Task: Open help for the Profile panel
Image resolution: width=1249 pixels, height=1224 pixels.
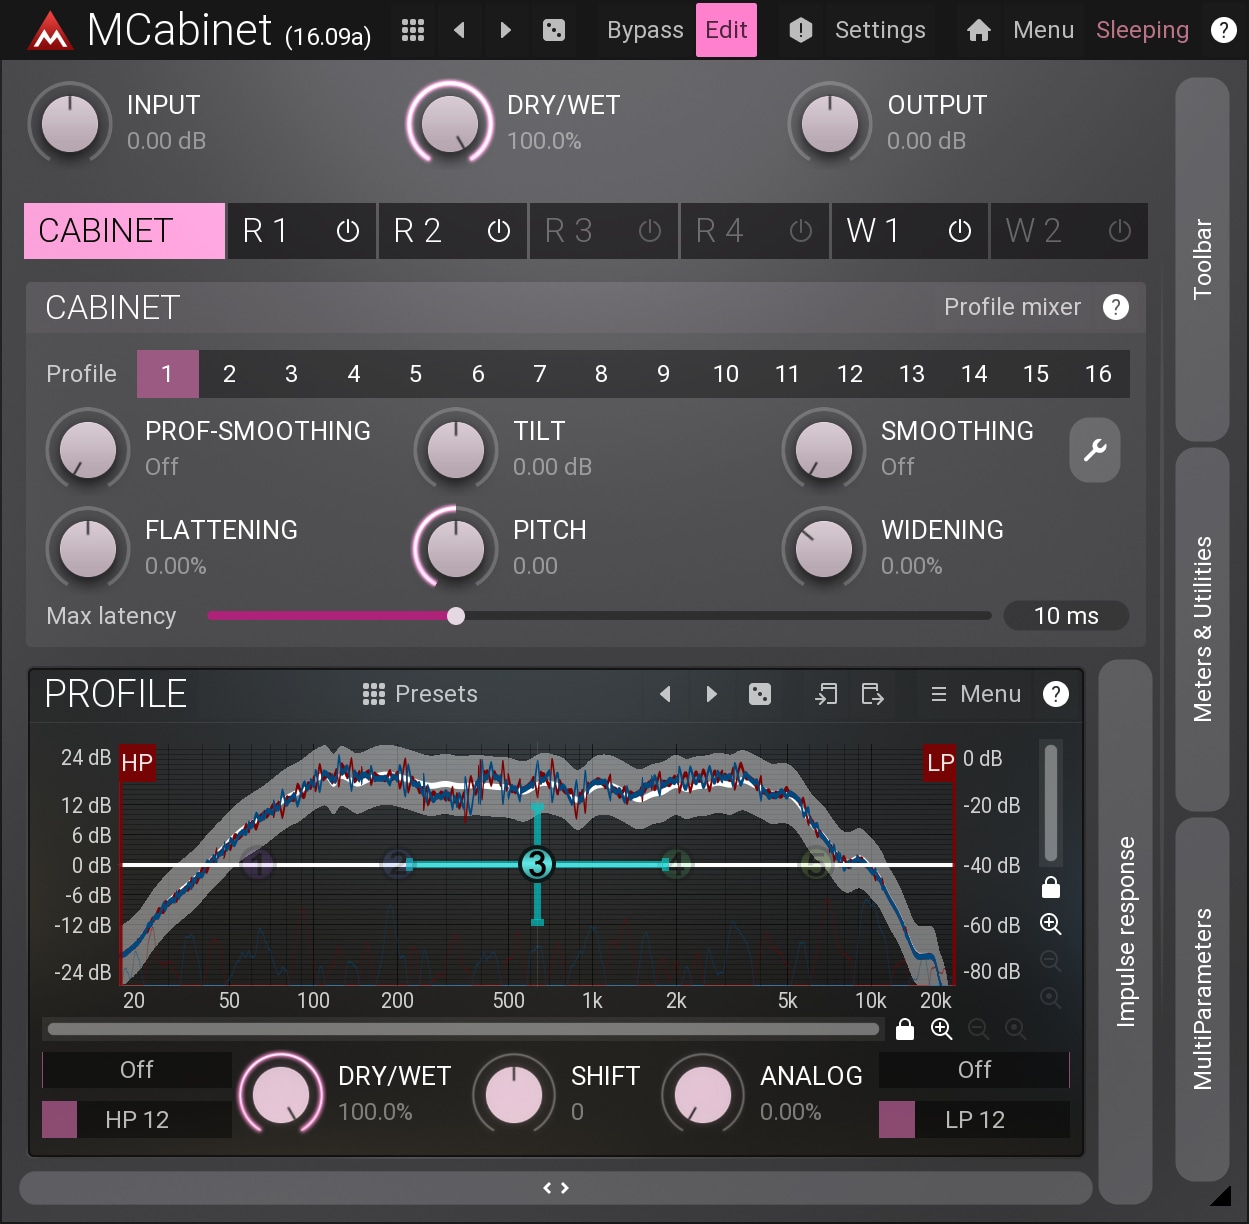Action: point(1056,694)
